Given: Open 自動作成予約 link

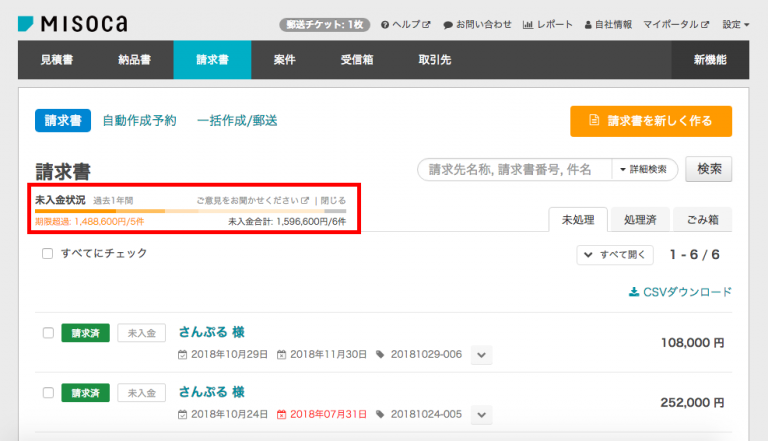Looking at the screenshot, I should click(x=139, y=121).
